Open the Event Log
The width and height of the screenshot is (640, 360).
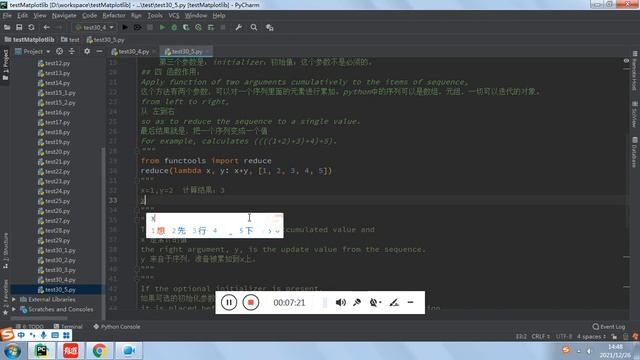point(609,327)
